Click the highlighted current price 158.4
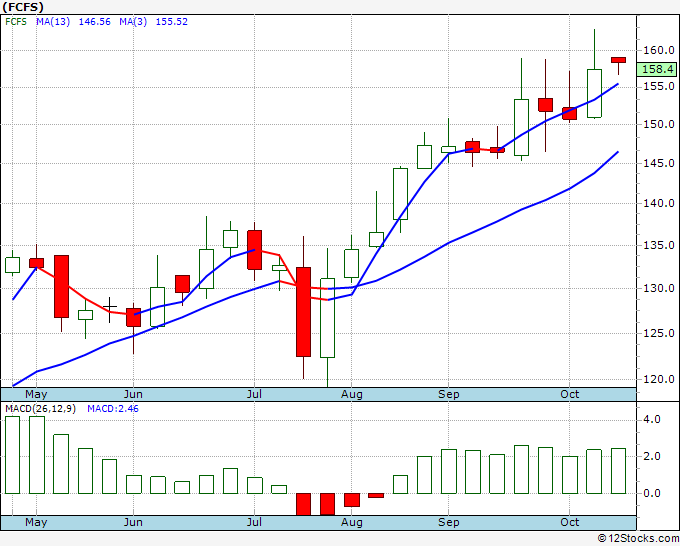The width and height of the screenshot is (680, 546). [657, 69]
